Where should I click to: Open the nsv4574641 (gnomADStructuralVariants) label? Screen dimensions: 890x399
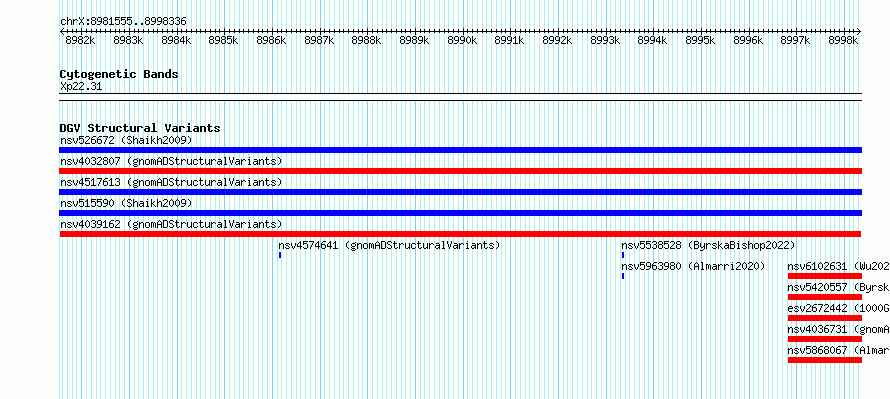point(389,245)
